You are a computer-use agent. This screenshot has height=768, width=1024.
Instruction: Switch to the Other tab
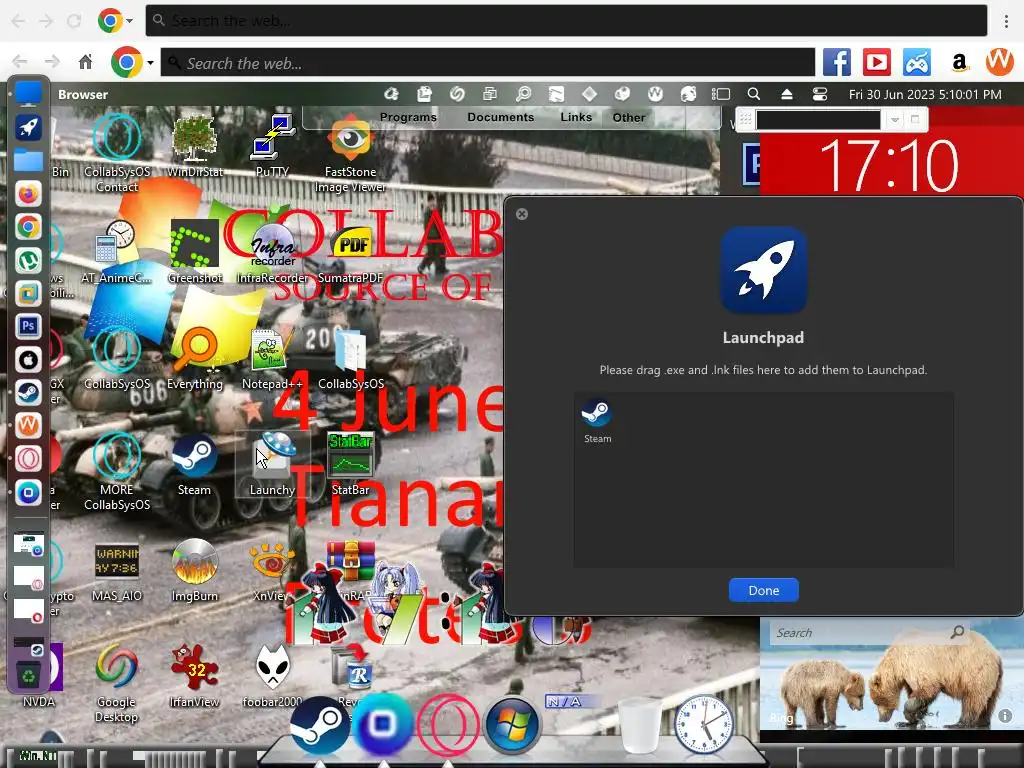click(628, 118)
